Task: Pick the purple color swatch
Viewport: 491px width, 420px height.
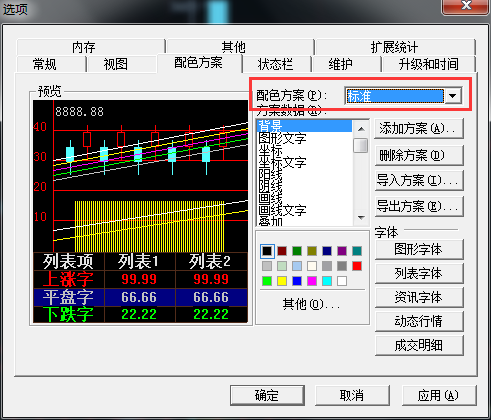Action: (342, 251)
